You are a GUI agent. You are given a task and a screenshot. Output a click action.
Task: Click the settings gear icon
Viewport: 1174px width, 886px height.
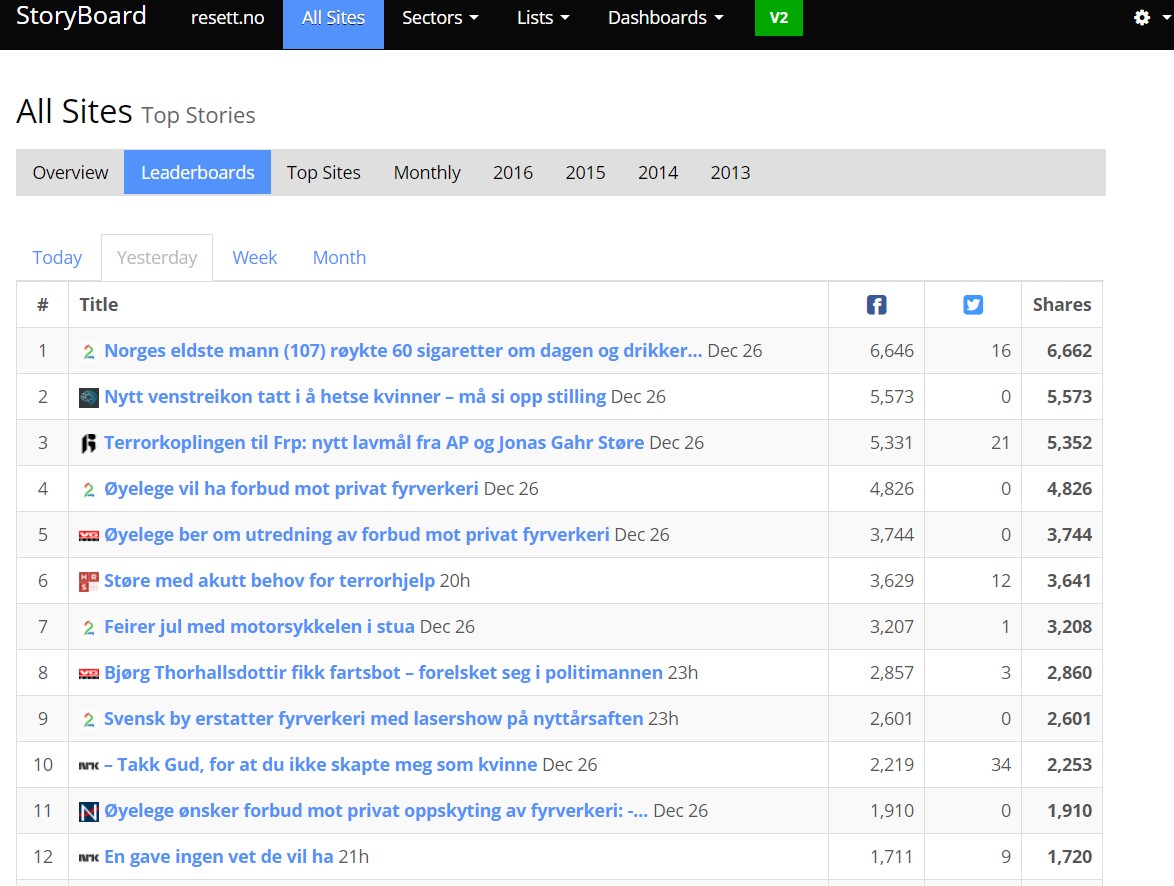pos(1141,18)
